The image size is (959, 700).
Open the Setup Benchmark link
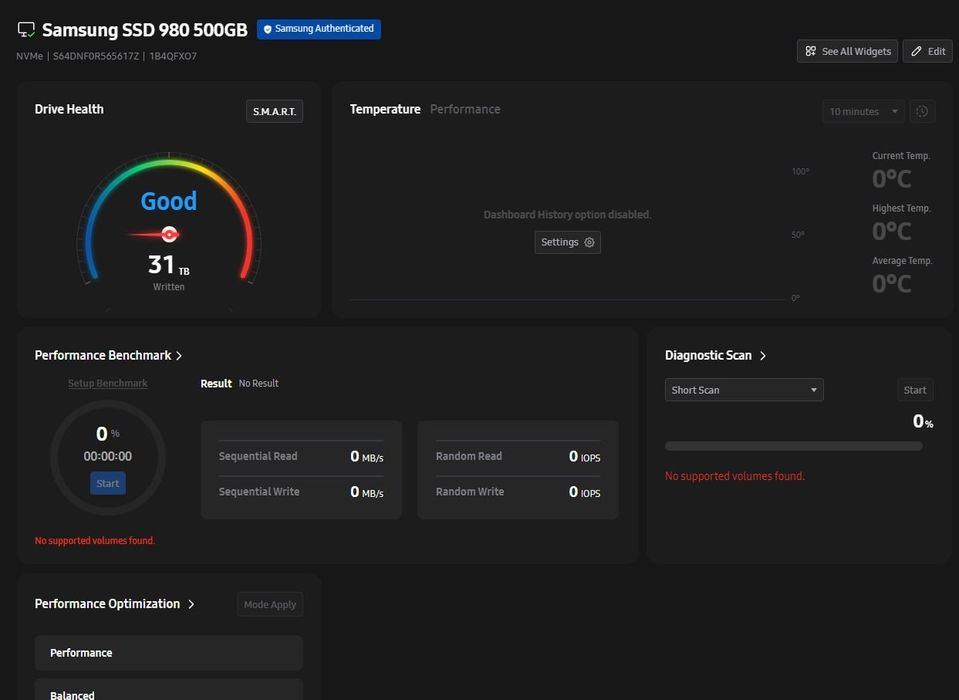click(108, 383)
